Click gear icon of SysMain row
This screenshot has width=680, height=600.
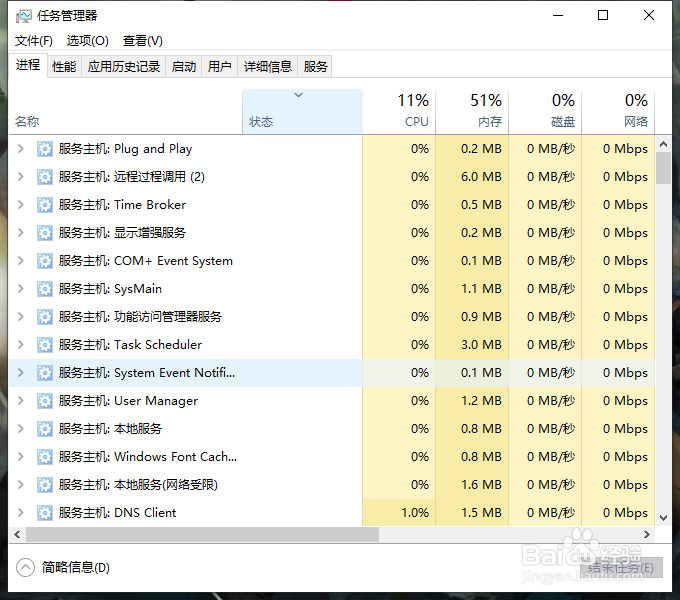pyautogui.click(x=45, y=289)
